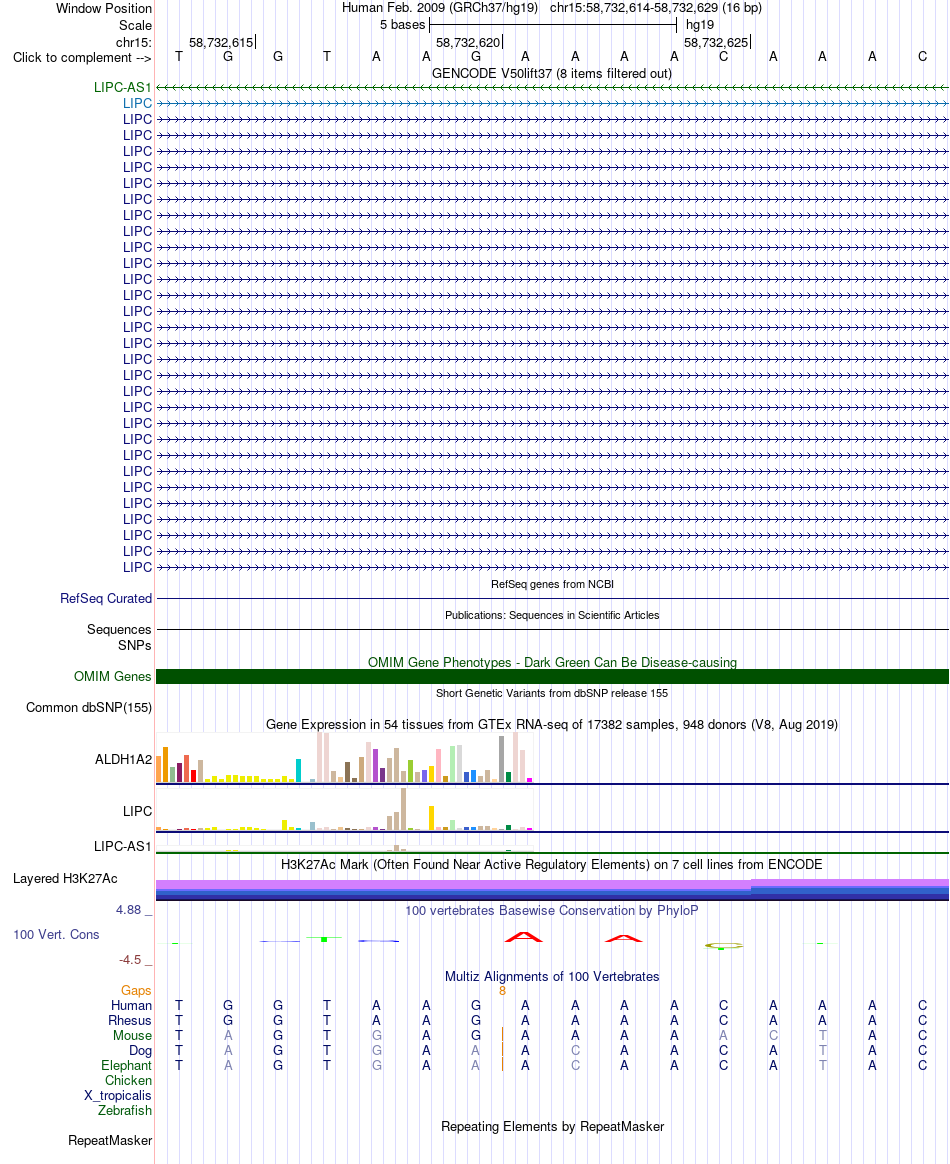Viewport: 950px width, 1164px height.
Task: Open '100 vertebrates Basewise Conservation by PhyloP' title
Action: [551, 911]
